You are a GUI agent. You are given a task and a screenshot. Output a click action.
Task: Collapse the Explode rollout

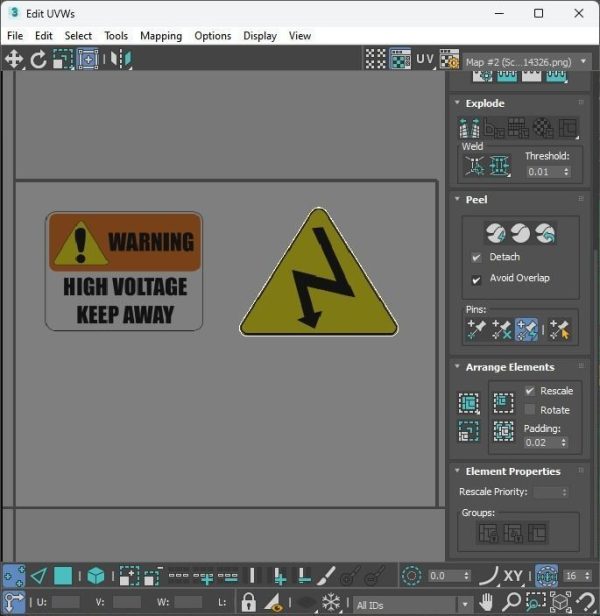coord(457,103)
